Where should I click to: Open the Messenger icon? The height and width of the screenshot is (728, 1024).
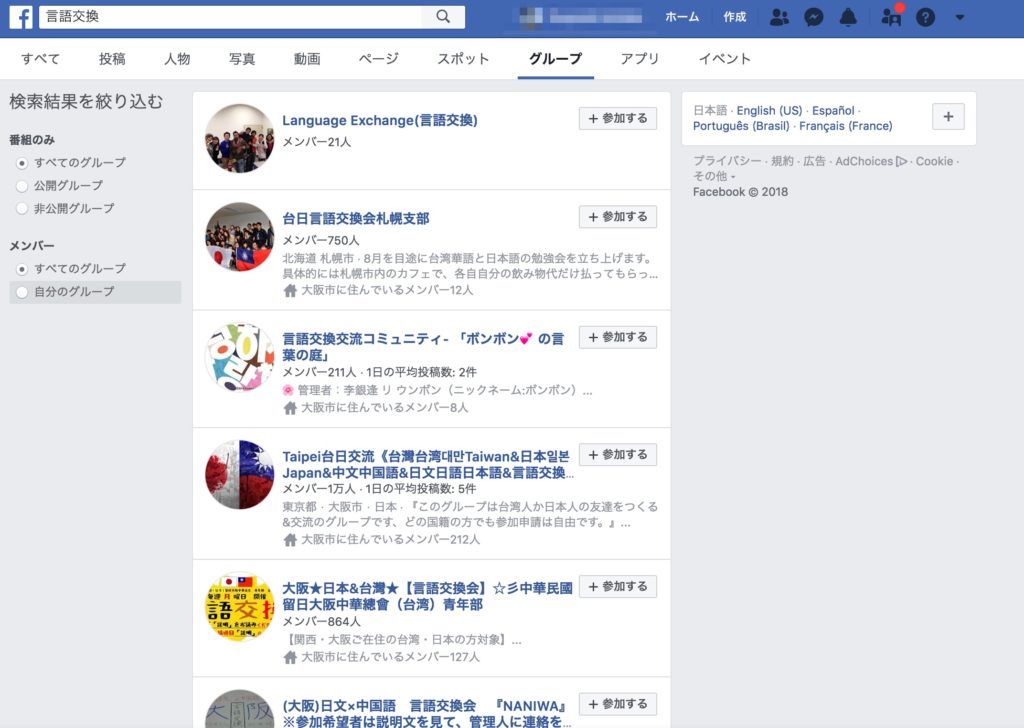813,17
